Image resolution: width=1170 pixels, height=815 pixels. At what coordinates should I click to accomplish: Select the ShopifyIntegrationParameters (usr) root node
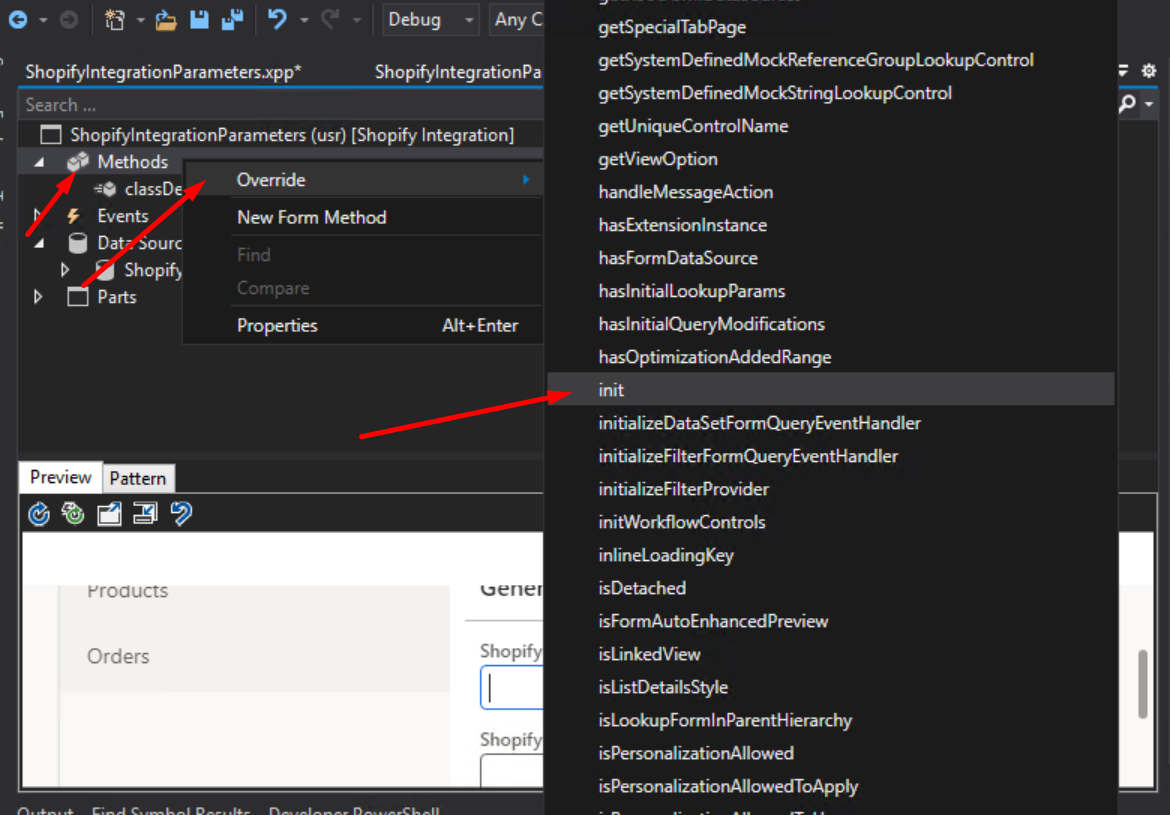coord(292,135)
